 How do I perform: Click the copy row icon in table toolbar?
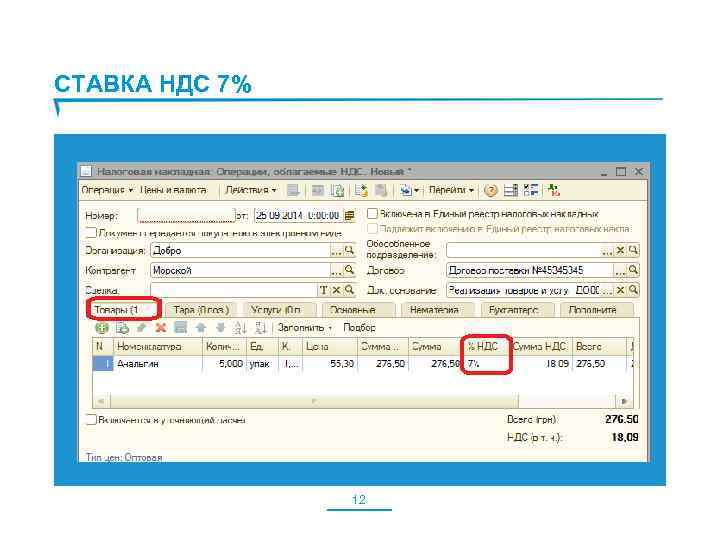[122, 328]
